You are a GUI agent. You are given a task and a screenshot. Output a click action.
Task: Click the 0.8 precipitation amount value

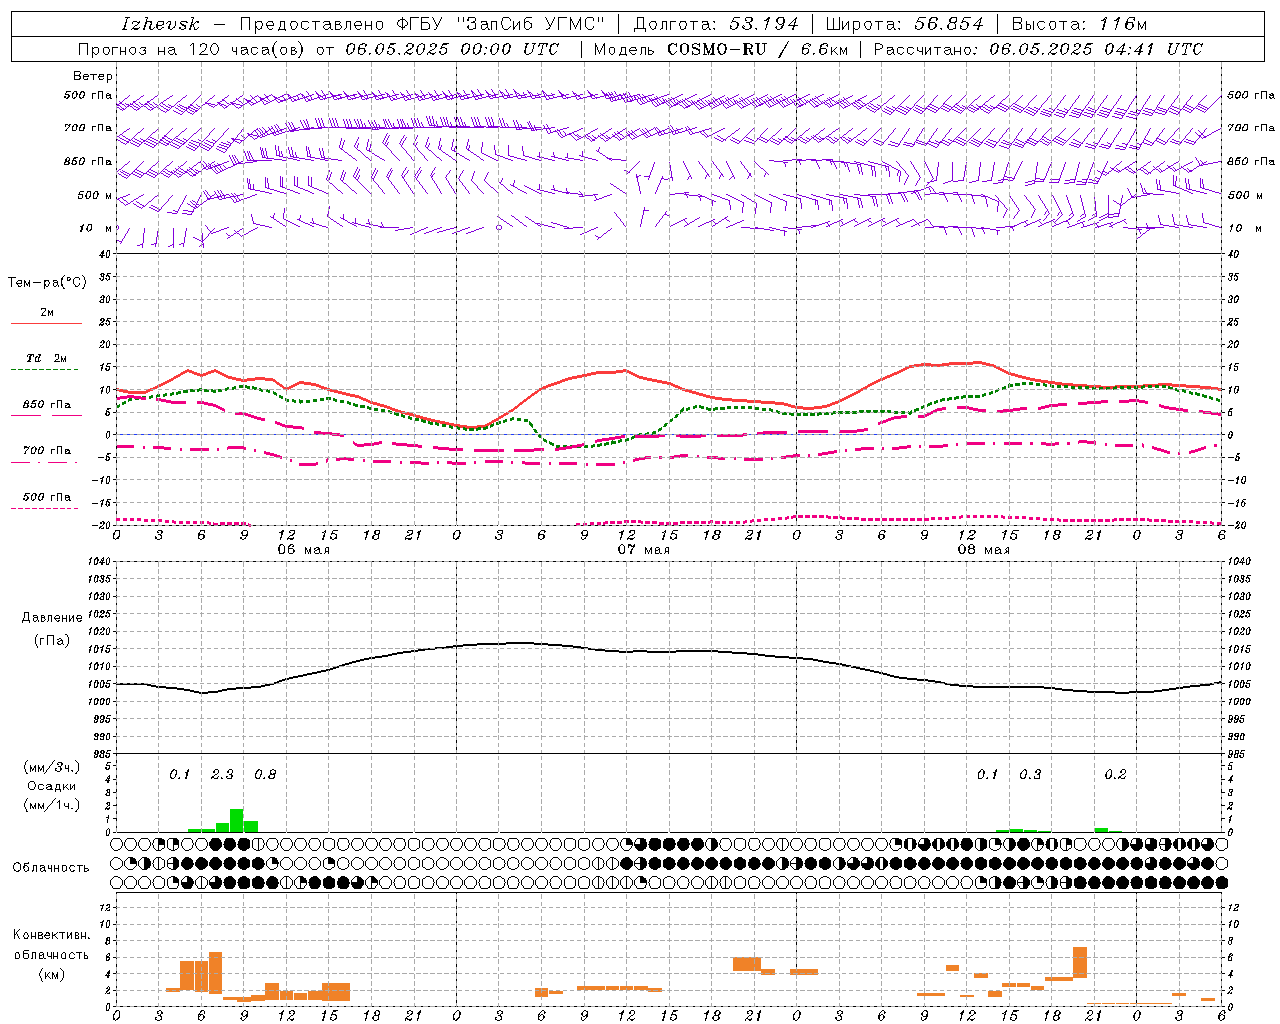click(265, 775)
